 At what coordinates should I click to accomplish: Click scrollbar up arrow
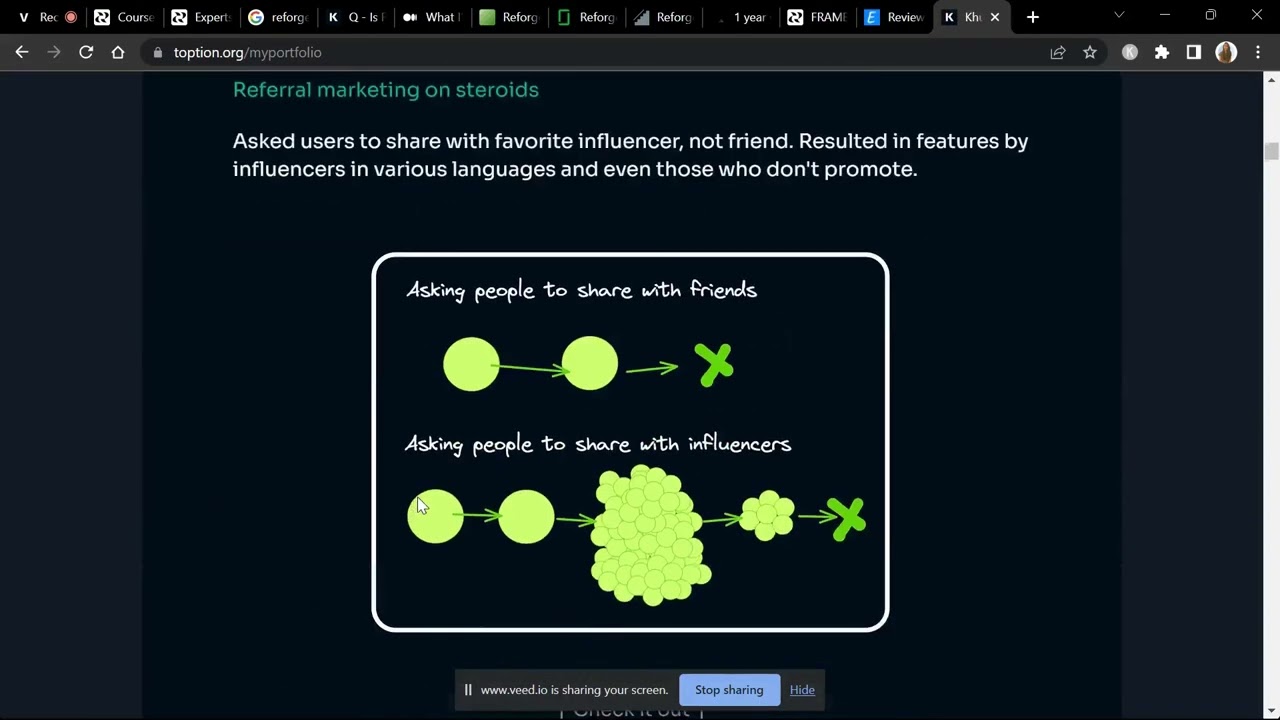(x=1271, y=80)
